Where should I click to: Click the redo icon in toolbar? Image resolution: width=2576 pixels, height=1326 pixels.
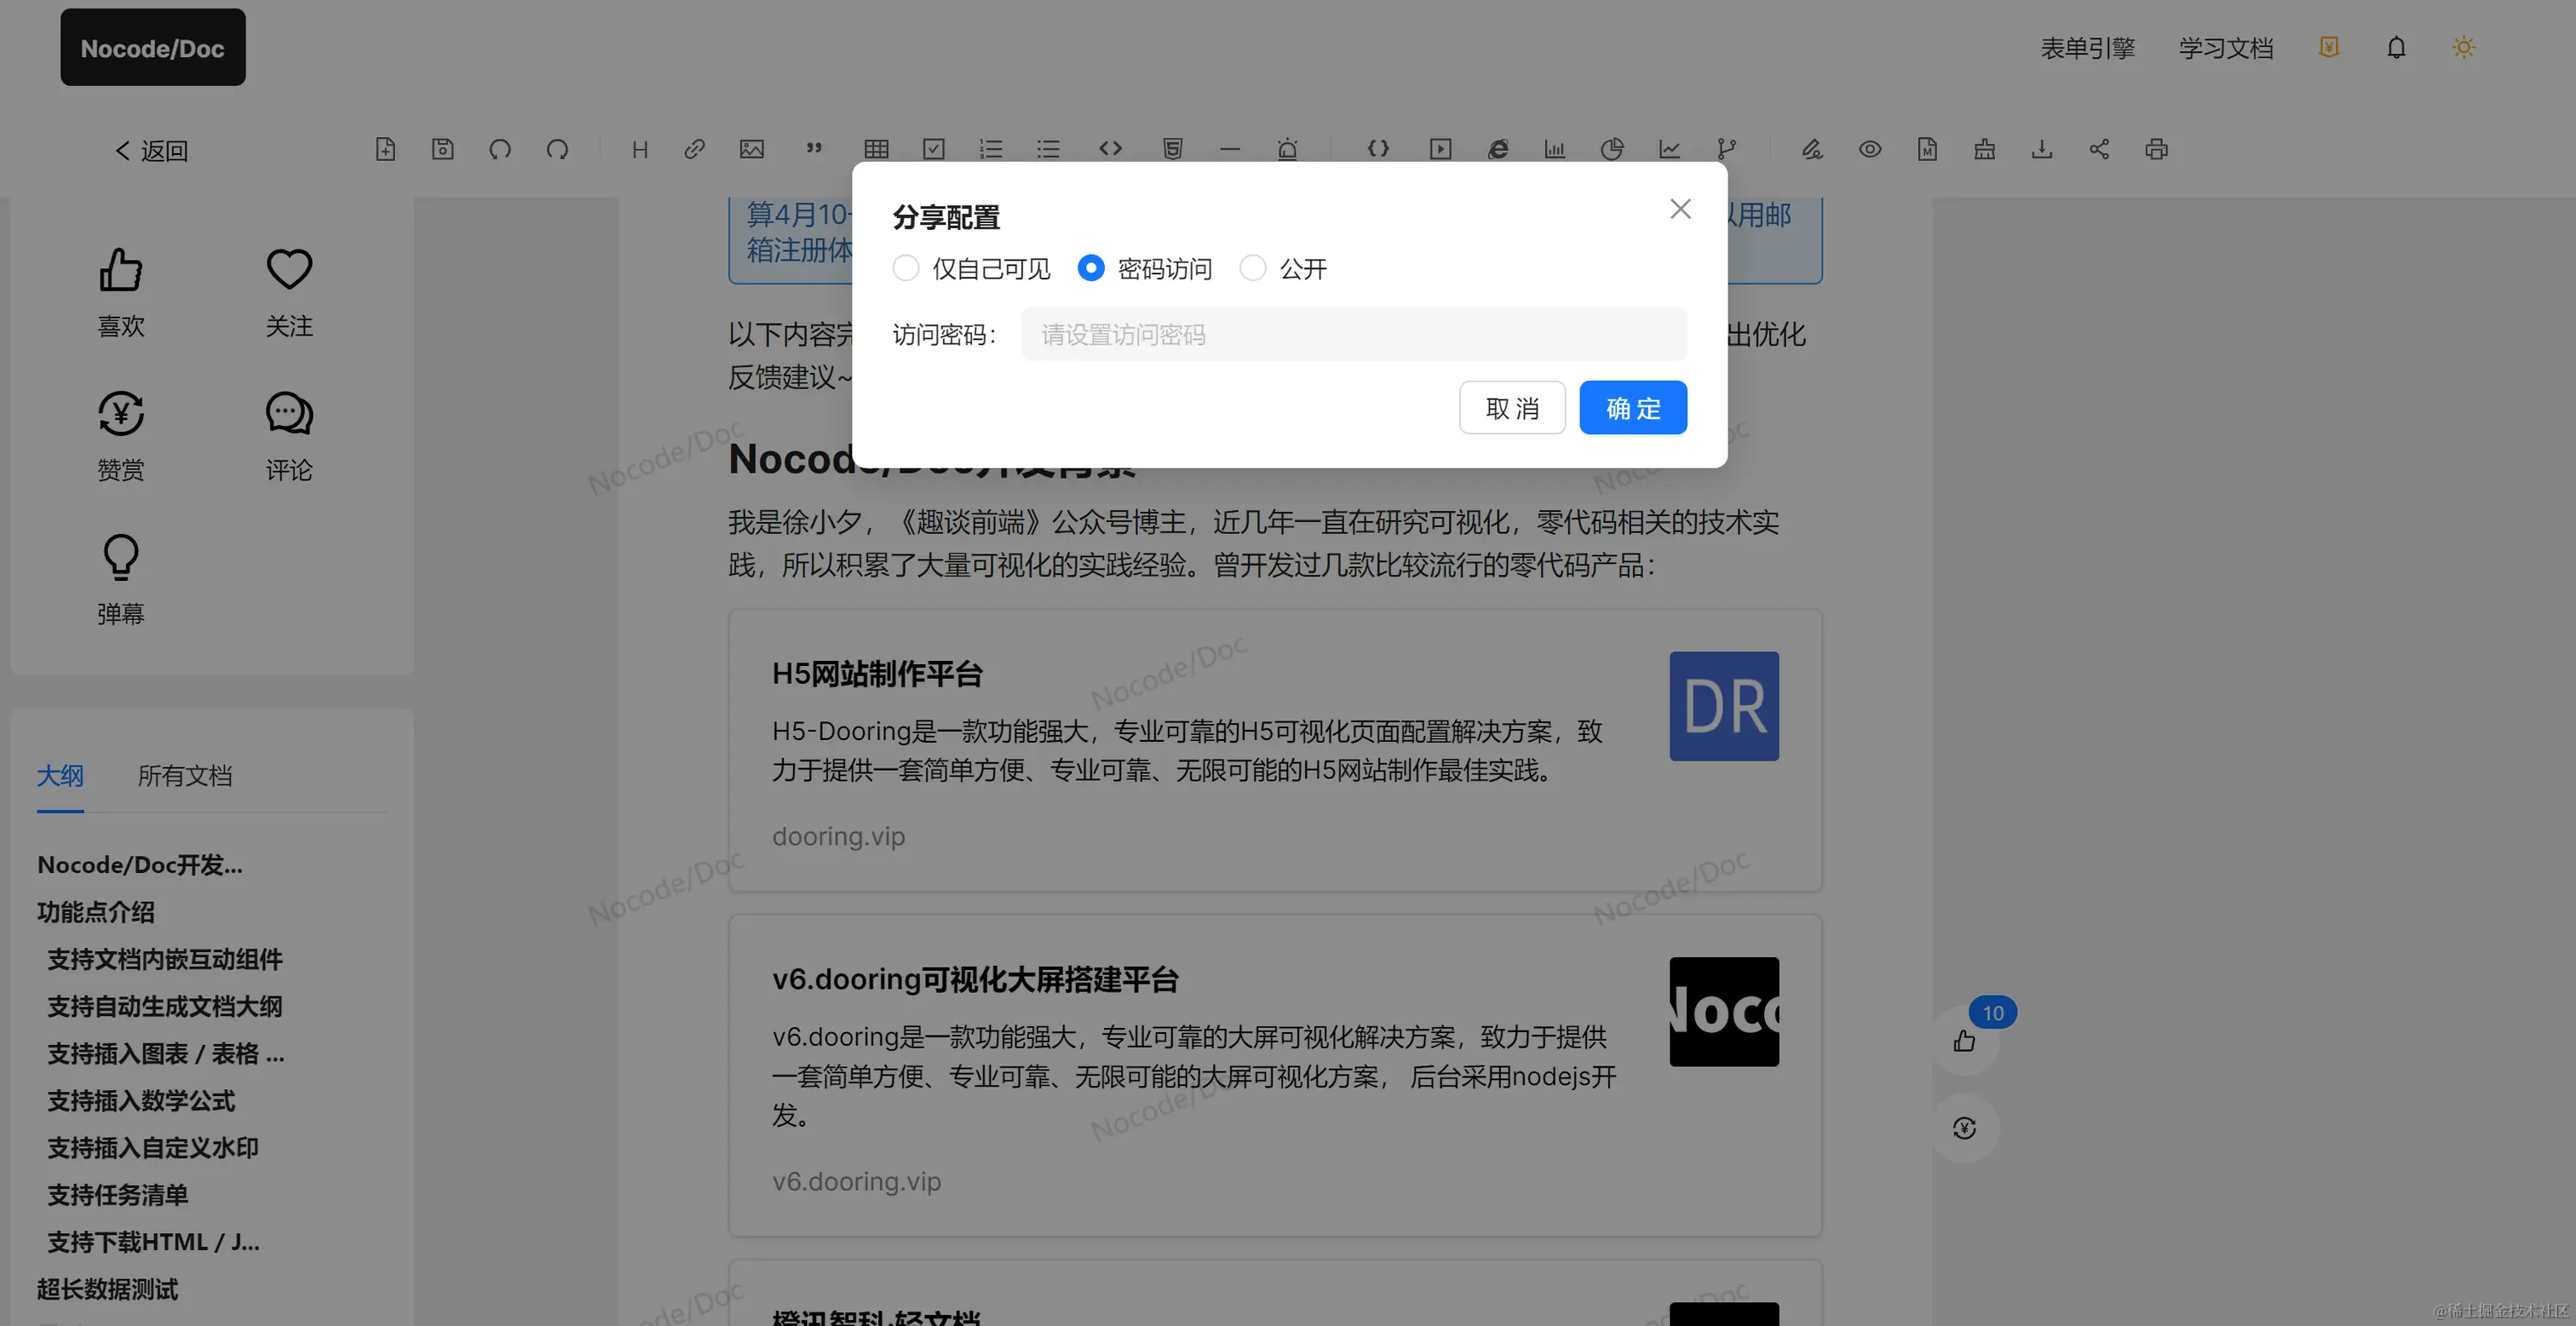(558, 149)
